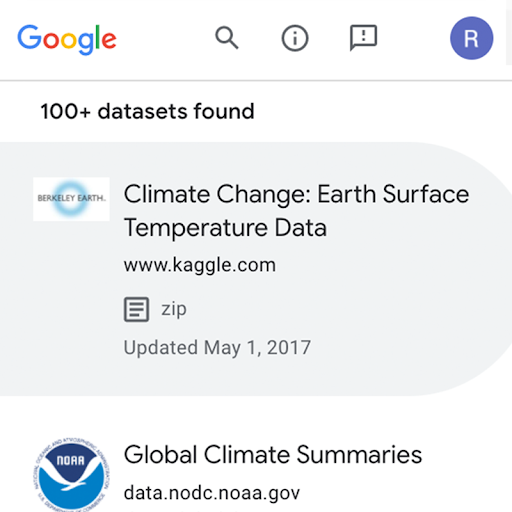512x512 pixels.
Task: Click empty header space between logo and search
Action: [x=166, y=38]
